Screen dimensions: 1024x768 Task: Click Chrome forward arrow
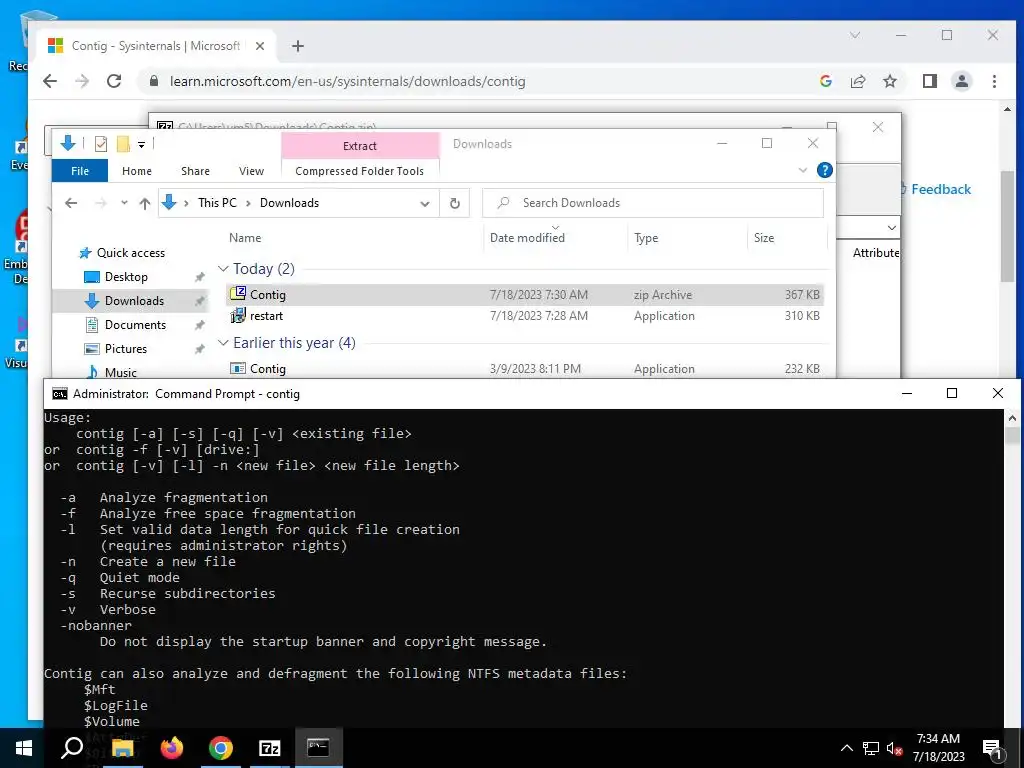click(82, 81)
